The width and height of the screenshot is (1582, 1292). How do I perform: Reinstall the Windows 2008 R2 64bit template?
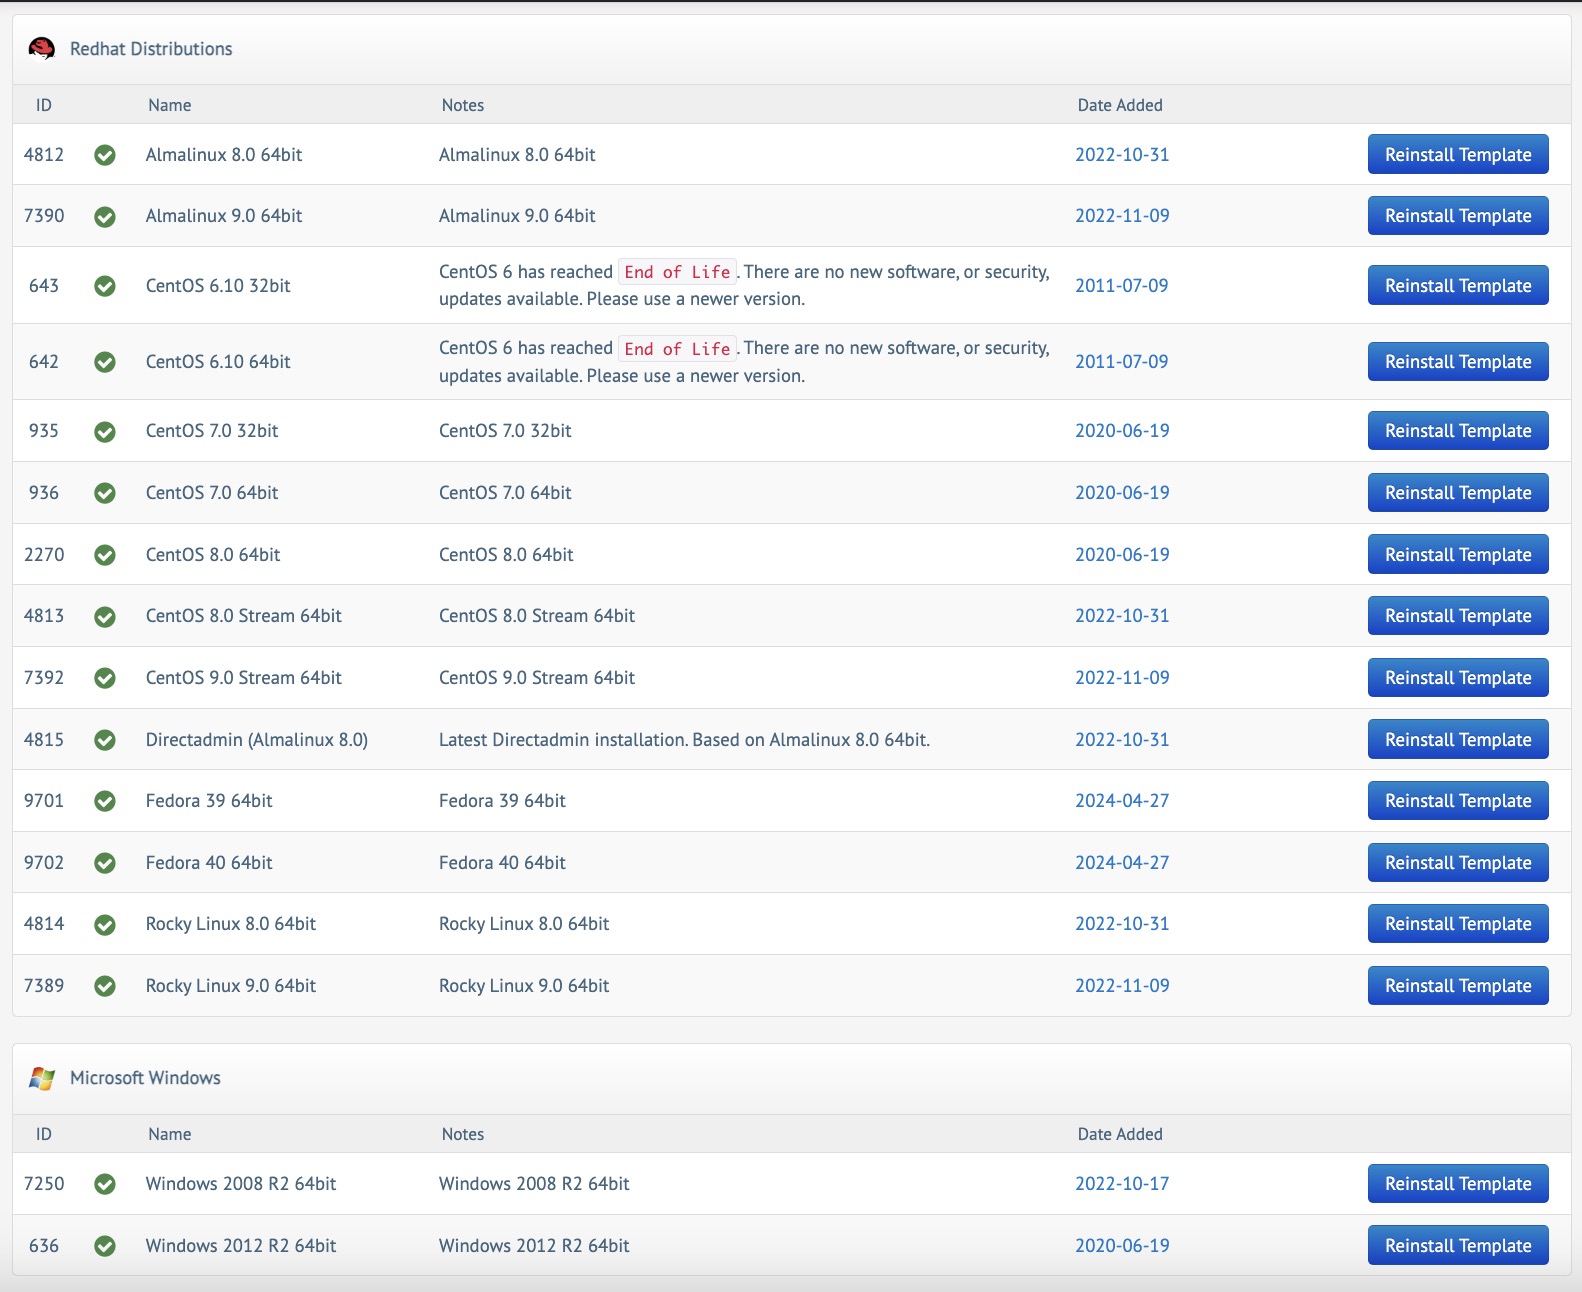click(x=1458, y=1183)
